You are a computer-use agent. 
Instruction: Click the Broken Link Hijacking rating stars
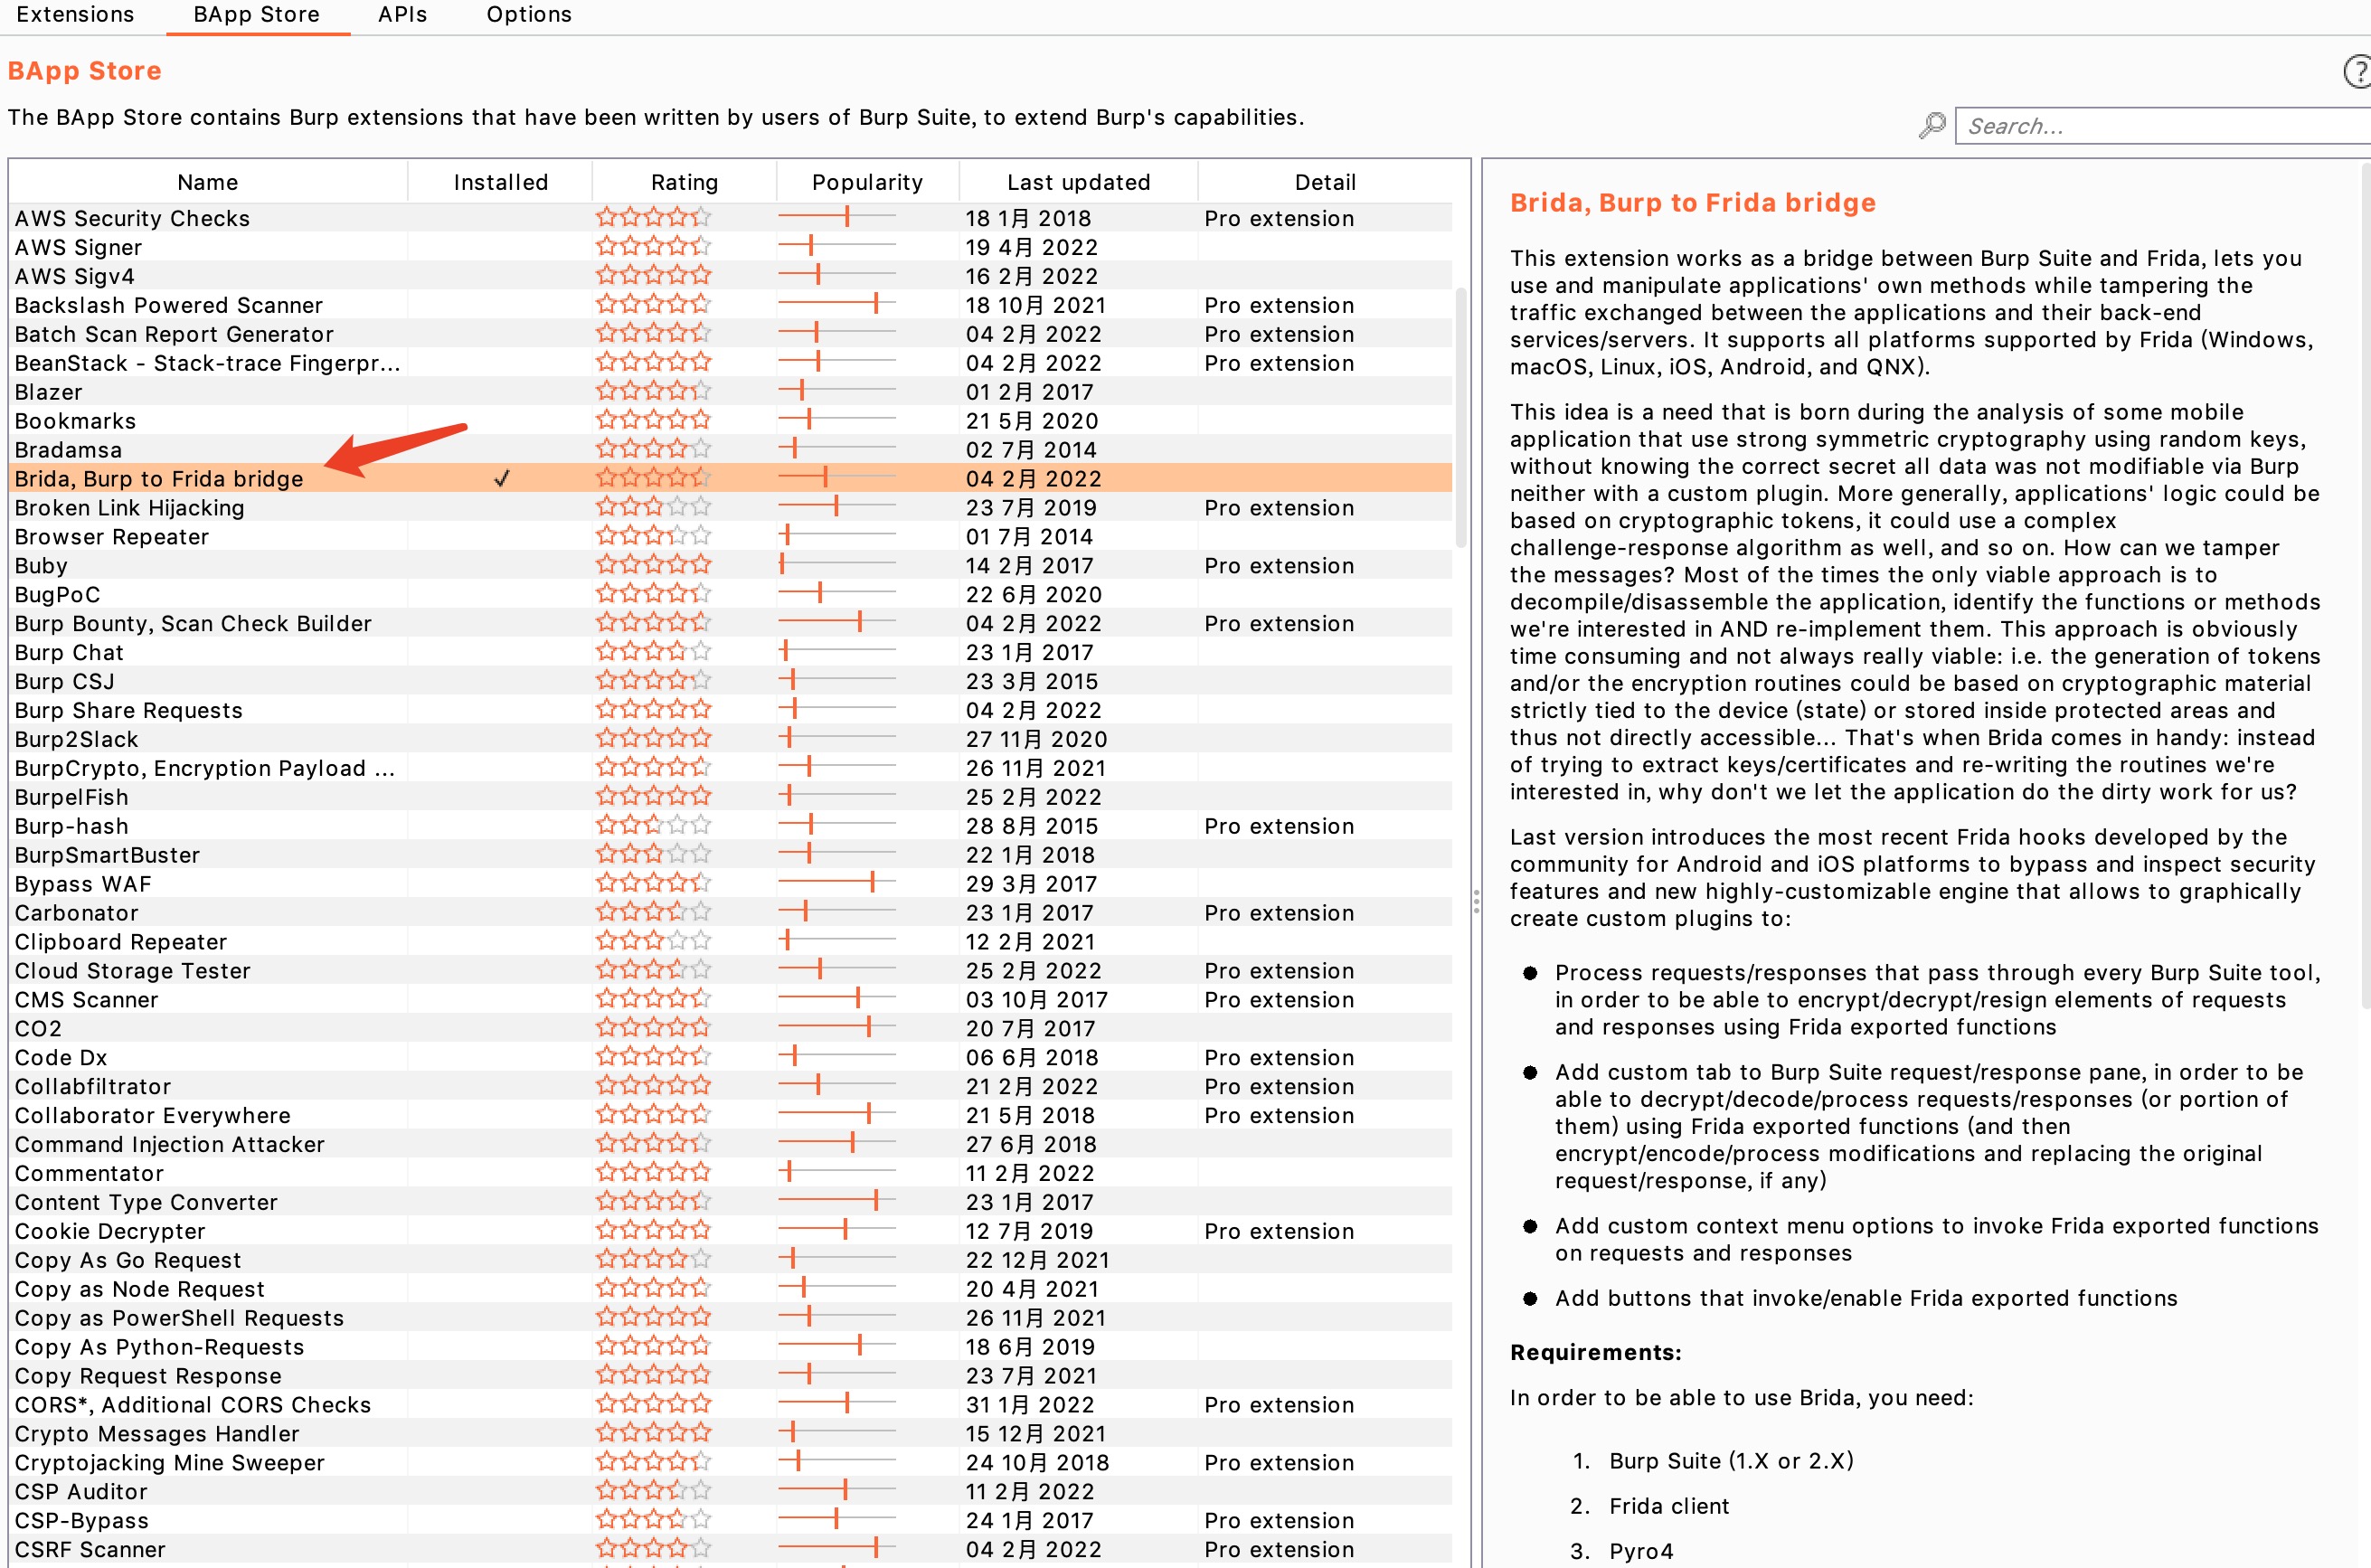(653, 508)
